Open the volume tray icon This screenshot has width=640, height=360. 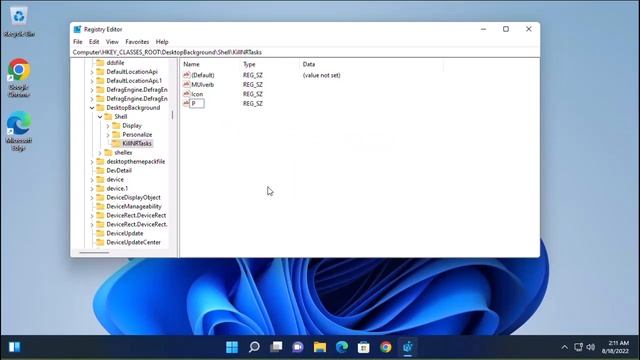tap(591, 347)
